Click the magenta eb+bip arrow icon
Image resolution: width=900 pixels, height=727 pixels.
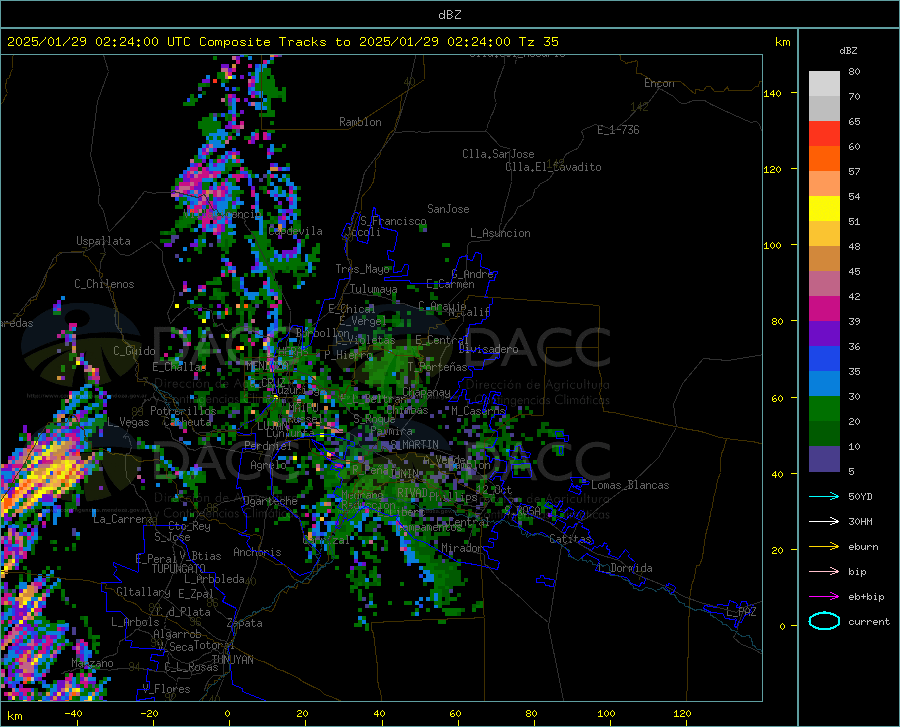824,596
